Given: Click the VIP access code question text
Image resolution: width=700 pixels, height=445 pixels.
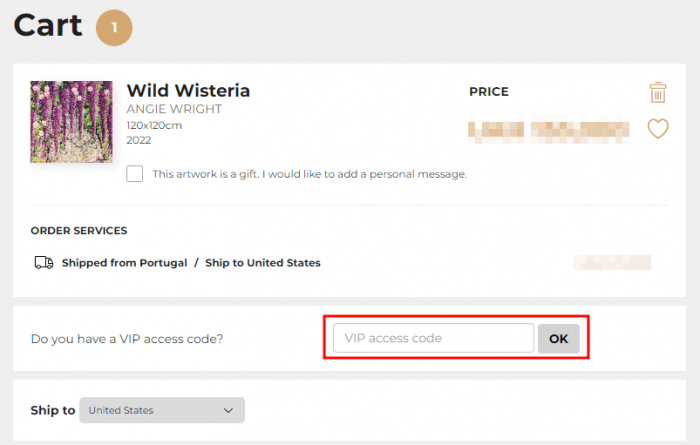Looking at the screenshot, I should [x=127, y=339].
